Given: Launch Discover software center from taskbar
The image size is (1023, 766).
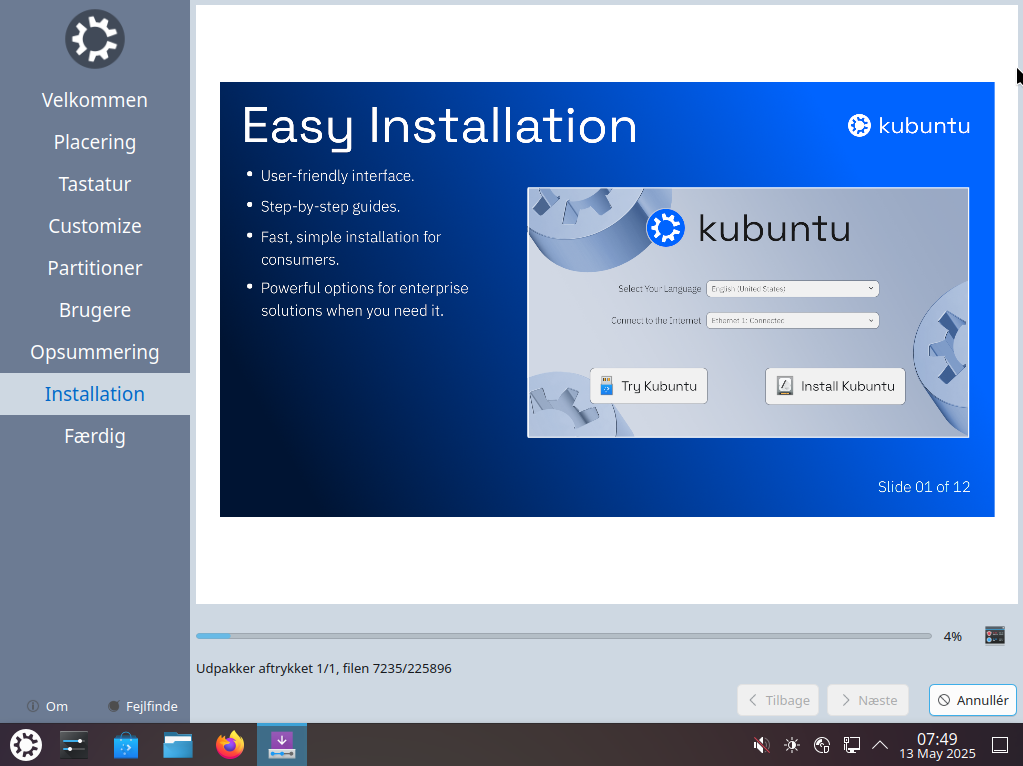Looking at the screenshot, I should (126, 744).
